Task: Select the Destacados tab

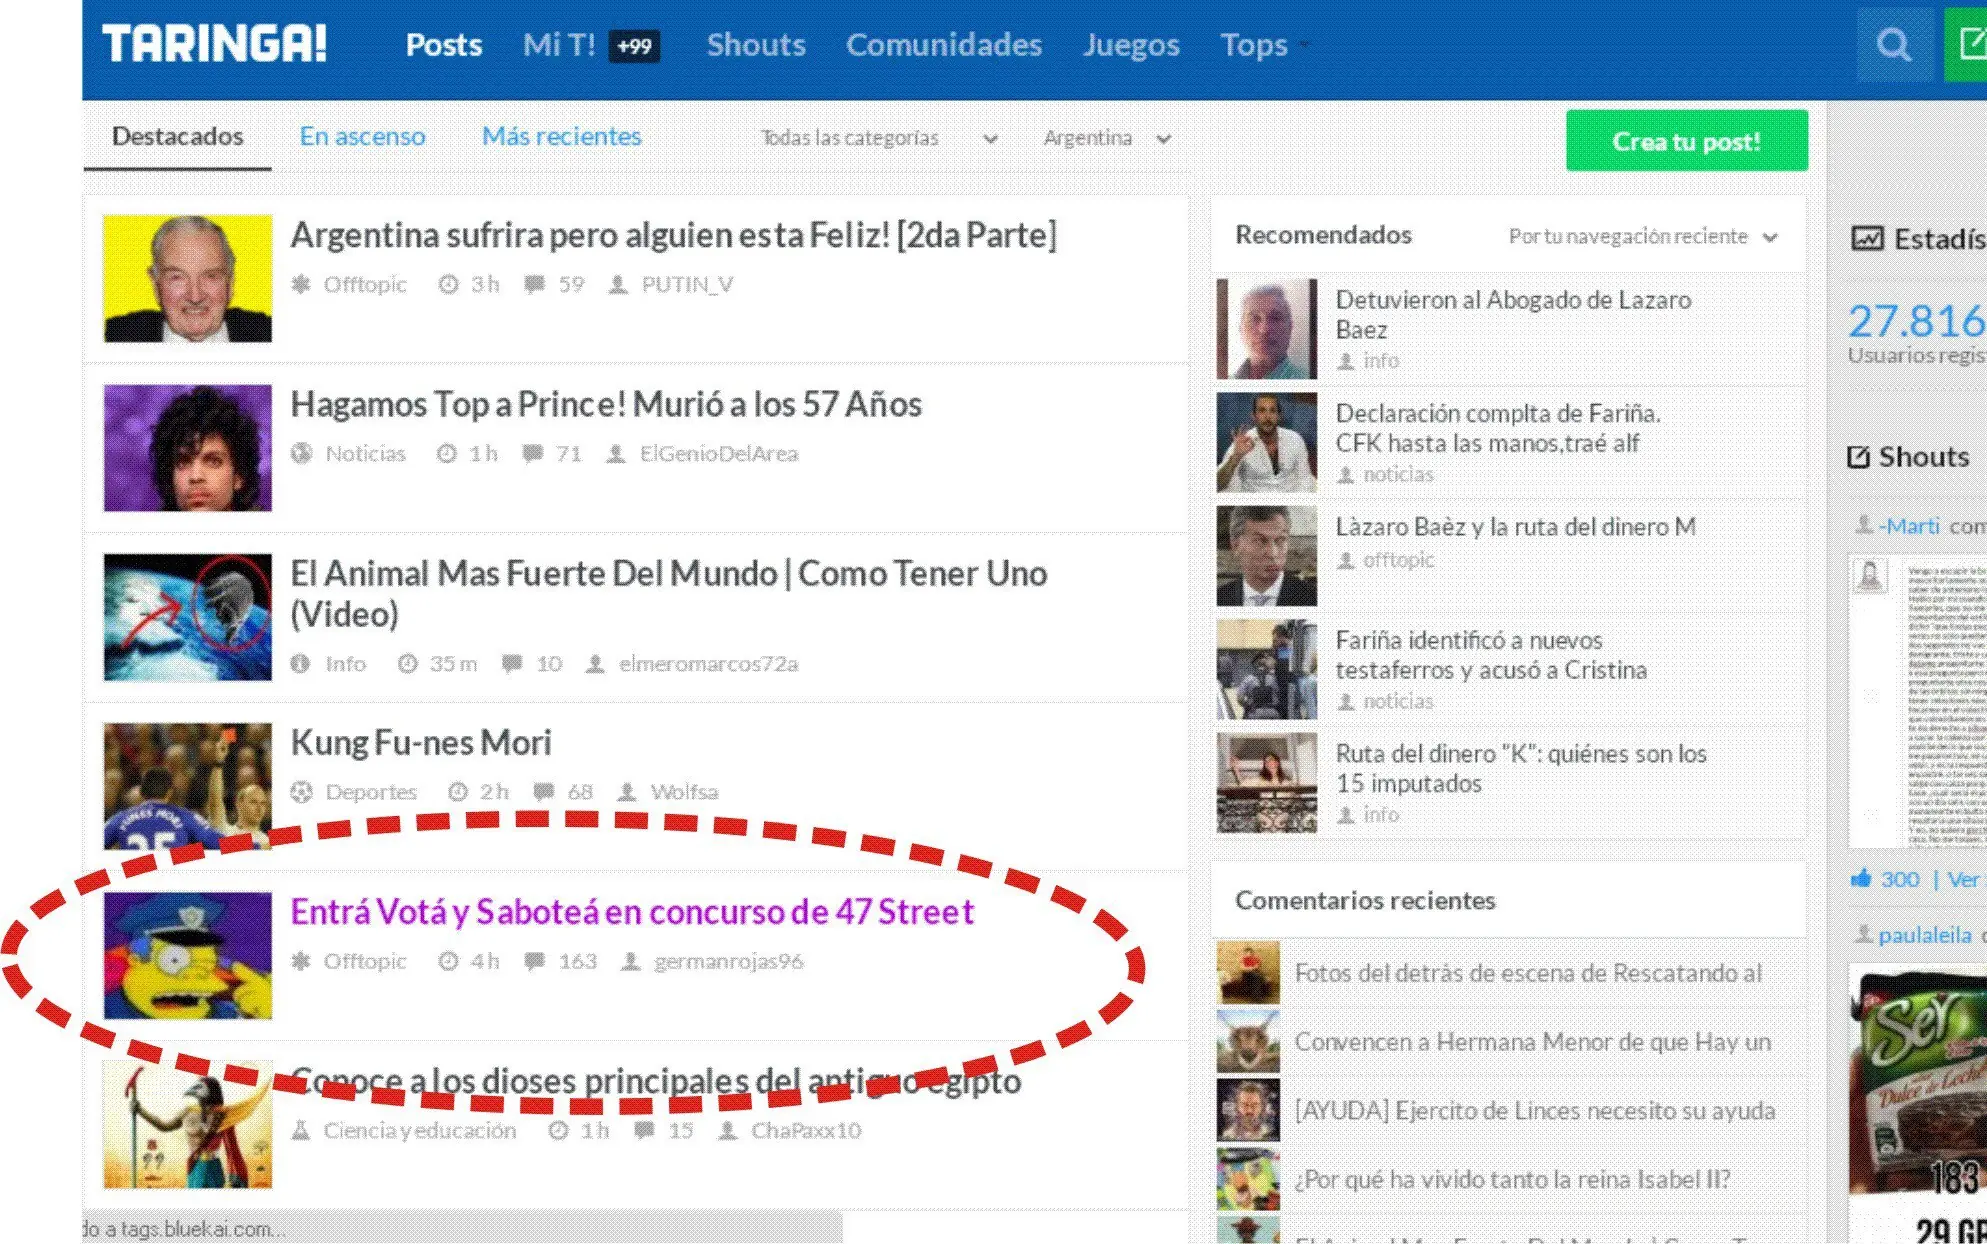Action: pyautogui.click(x=177, y=136)
